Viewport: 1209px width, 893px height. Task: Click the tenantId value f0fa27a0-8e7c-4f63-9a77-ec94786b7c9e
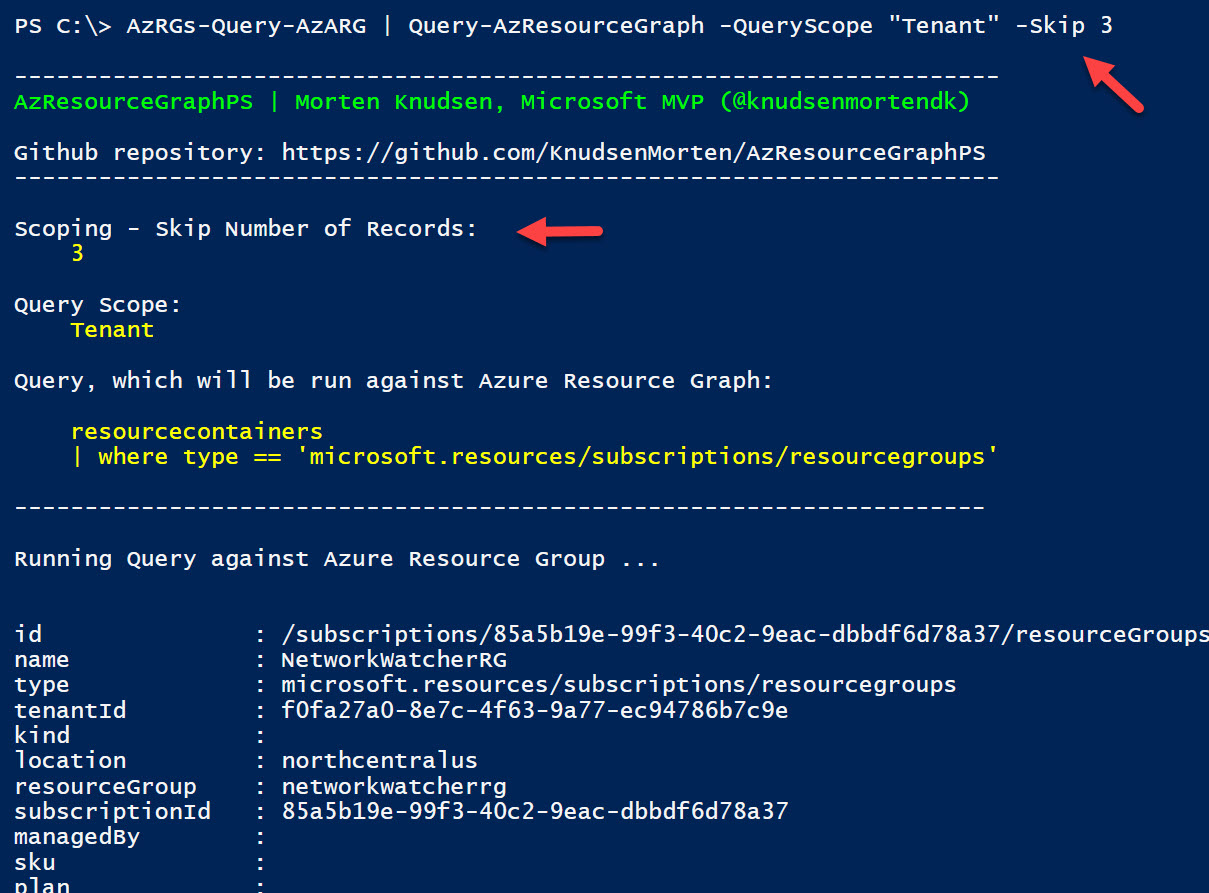coord(534,711)
